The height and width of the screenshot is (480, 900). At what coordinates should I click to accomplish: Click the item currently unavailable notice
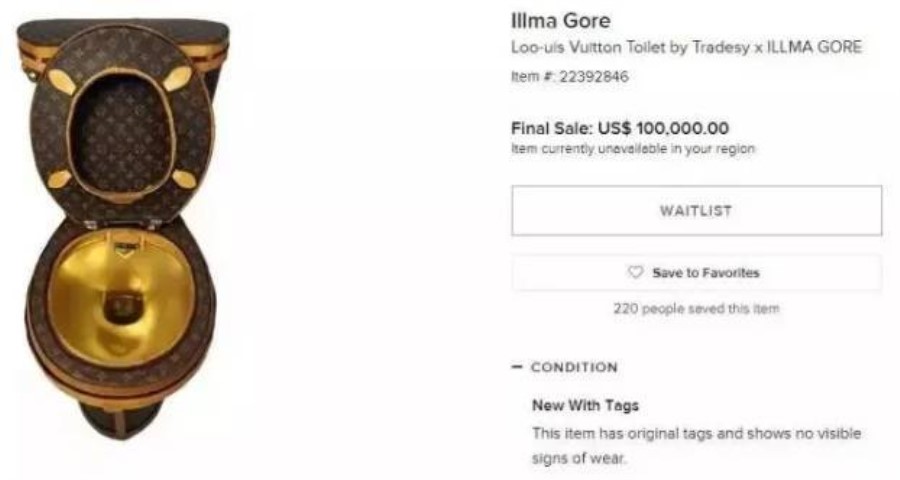633,149
